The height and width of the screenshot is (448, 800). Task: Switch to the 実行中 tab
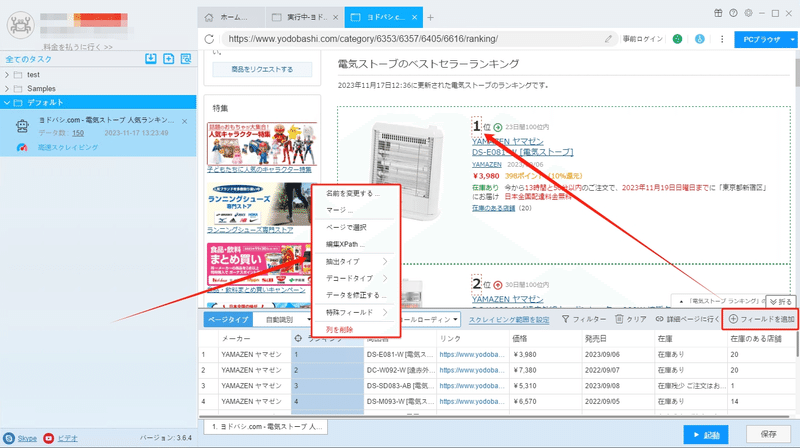304,17
